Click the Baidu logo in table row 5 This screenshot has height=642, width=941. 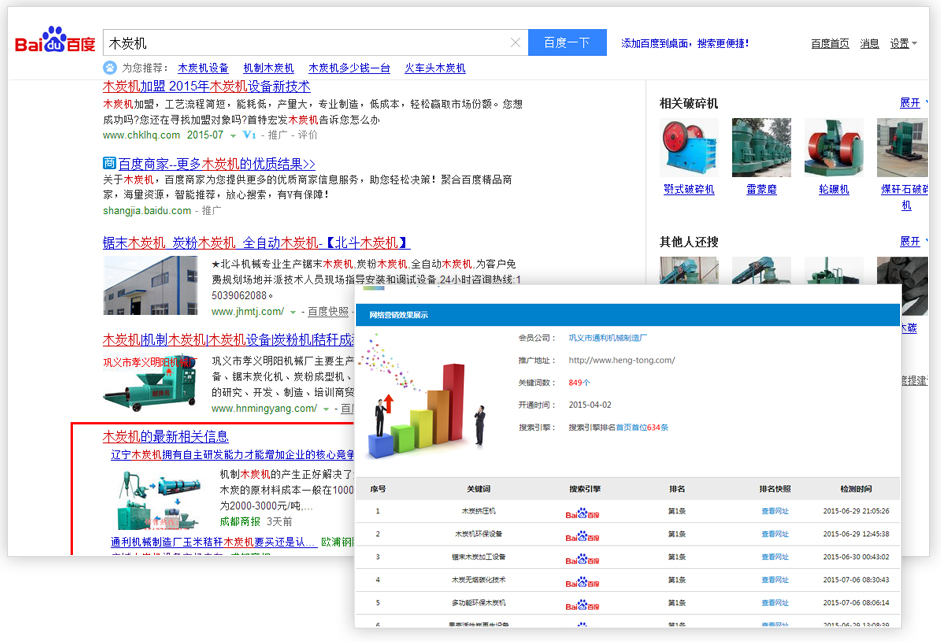(x=582, y=604)
